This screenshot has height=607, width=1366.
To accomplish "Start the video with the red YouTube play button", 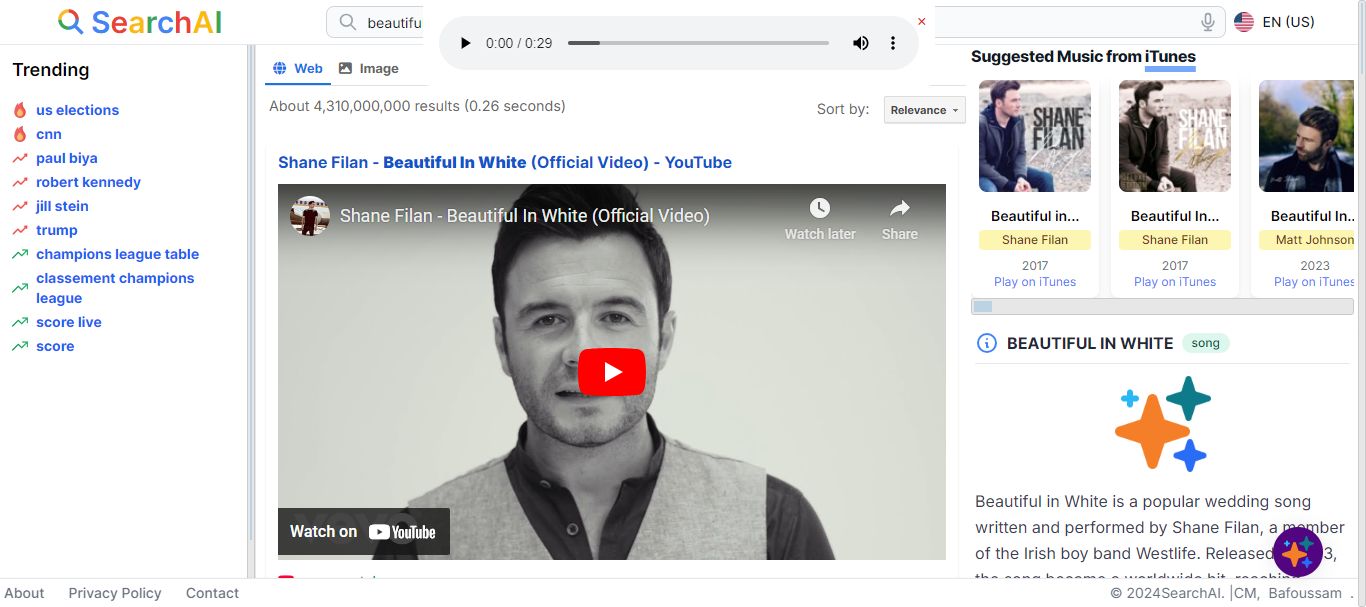I will [612, 372].
